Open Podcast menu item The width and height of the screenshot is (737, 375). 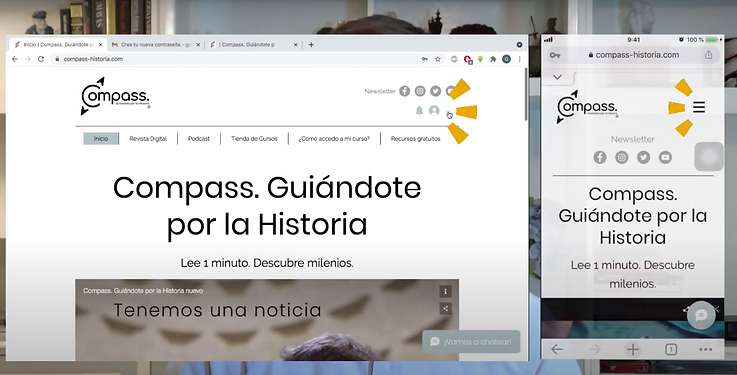(199, 139)
